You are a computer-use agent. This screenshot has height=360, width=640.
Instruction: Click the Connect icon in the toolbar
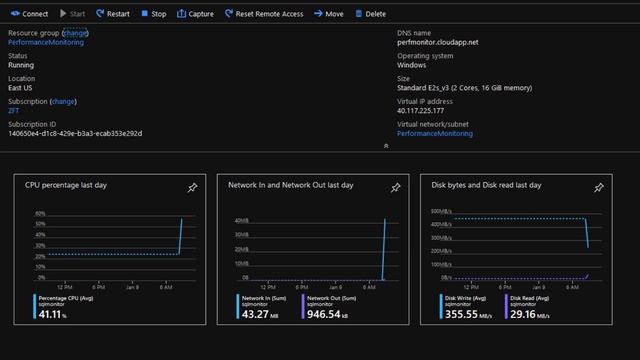click(15, 13)
